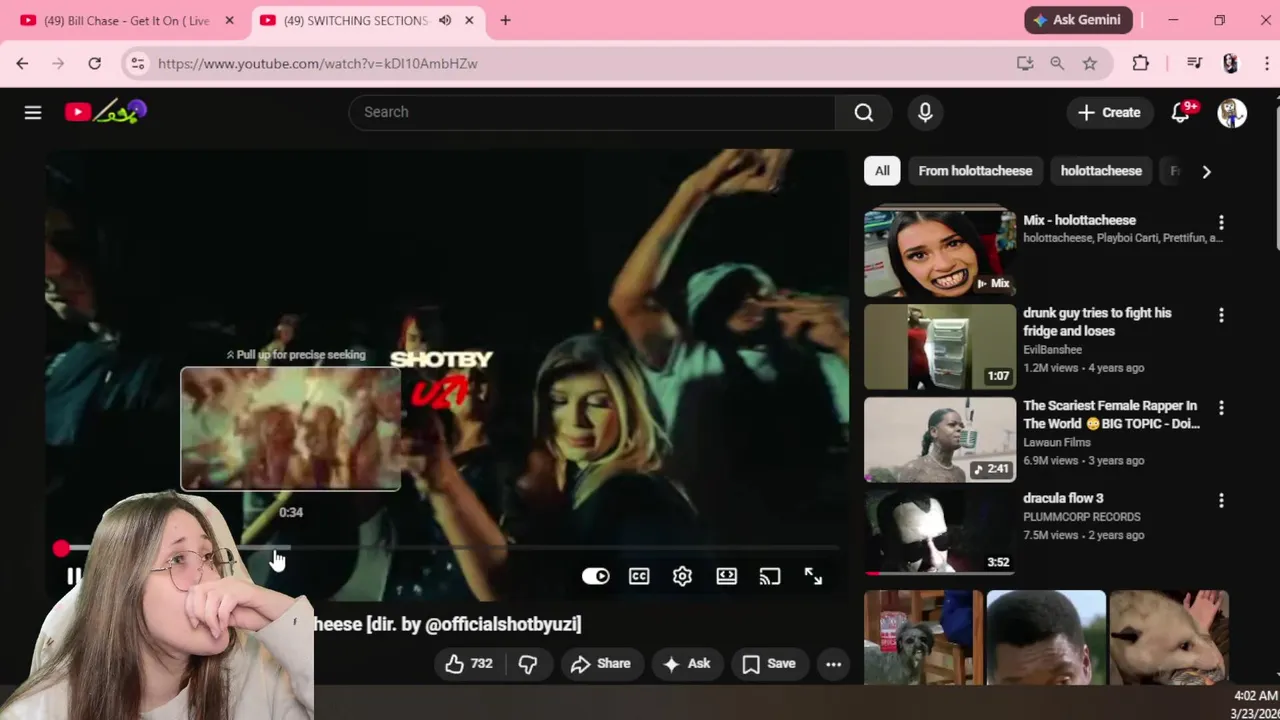Pause the video
Viewport: 1280px width, 720px height.
pos(73,576)
